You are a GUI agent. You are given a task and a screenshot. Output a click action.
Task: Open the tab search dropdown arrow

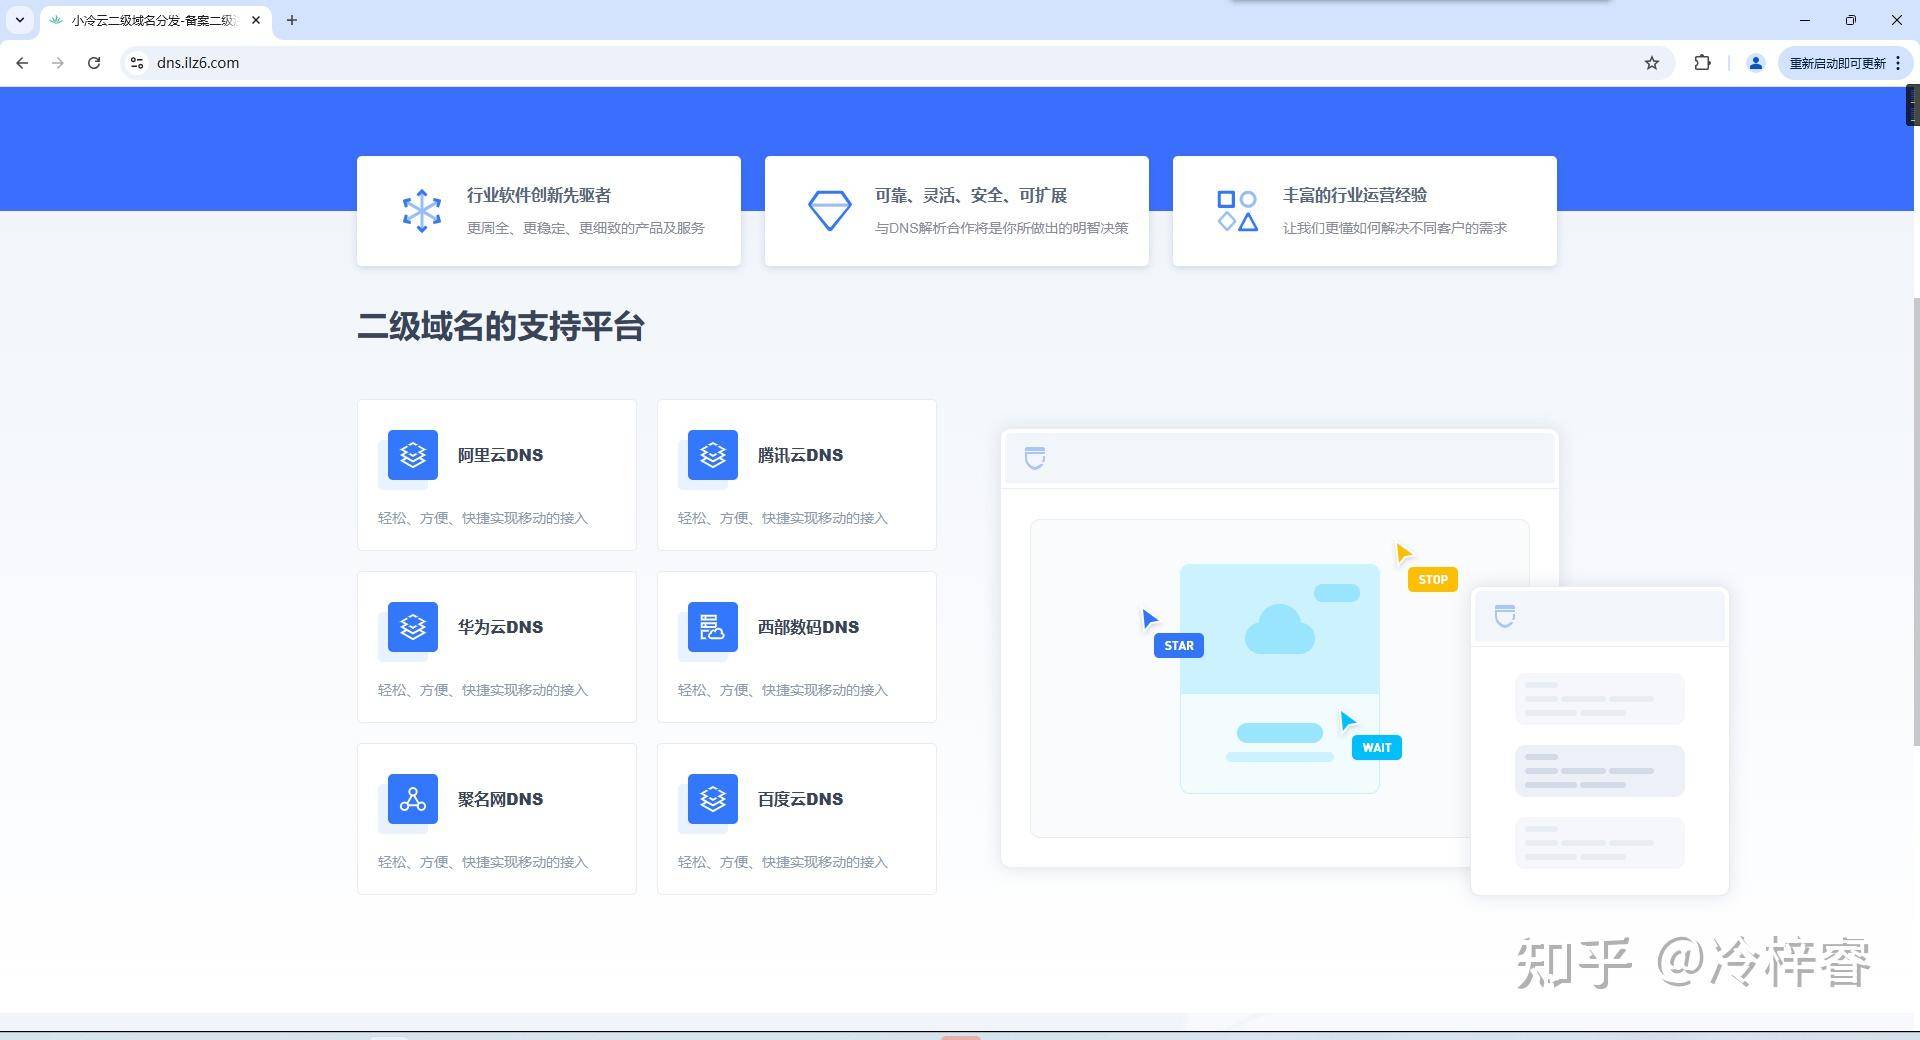point(20,20)
